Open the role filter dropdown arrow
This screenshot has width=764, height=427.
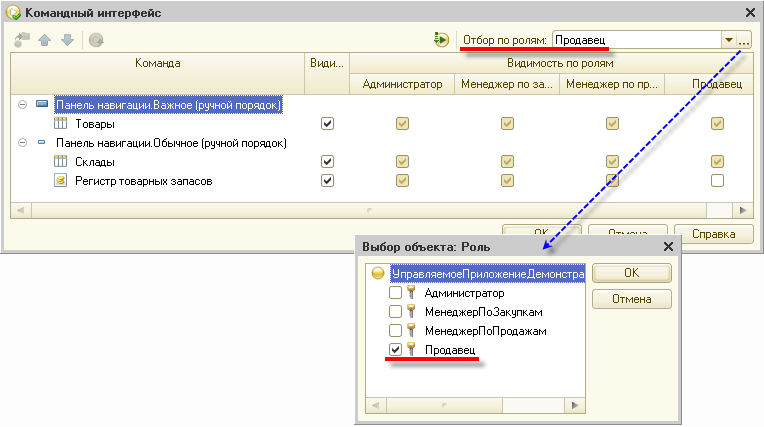728,40
